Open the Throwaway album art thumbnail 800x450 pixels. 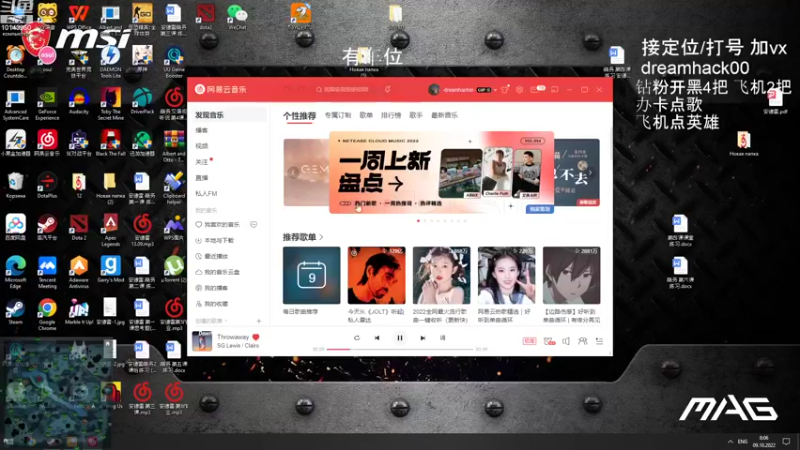(202, 341)
